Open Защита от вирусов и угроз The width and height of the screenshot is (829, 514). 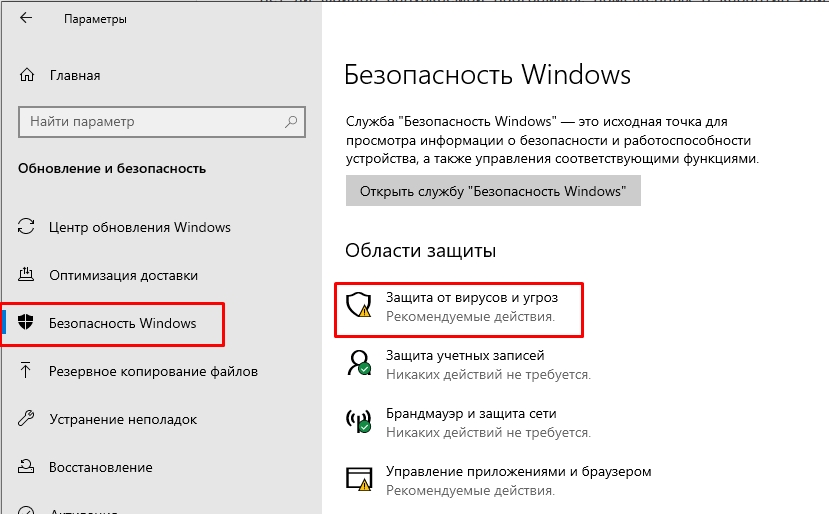tap(471, 298)
